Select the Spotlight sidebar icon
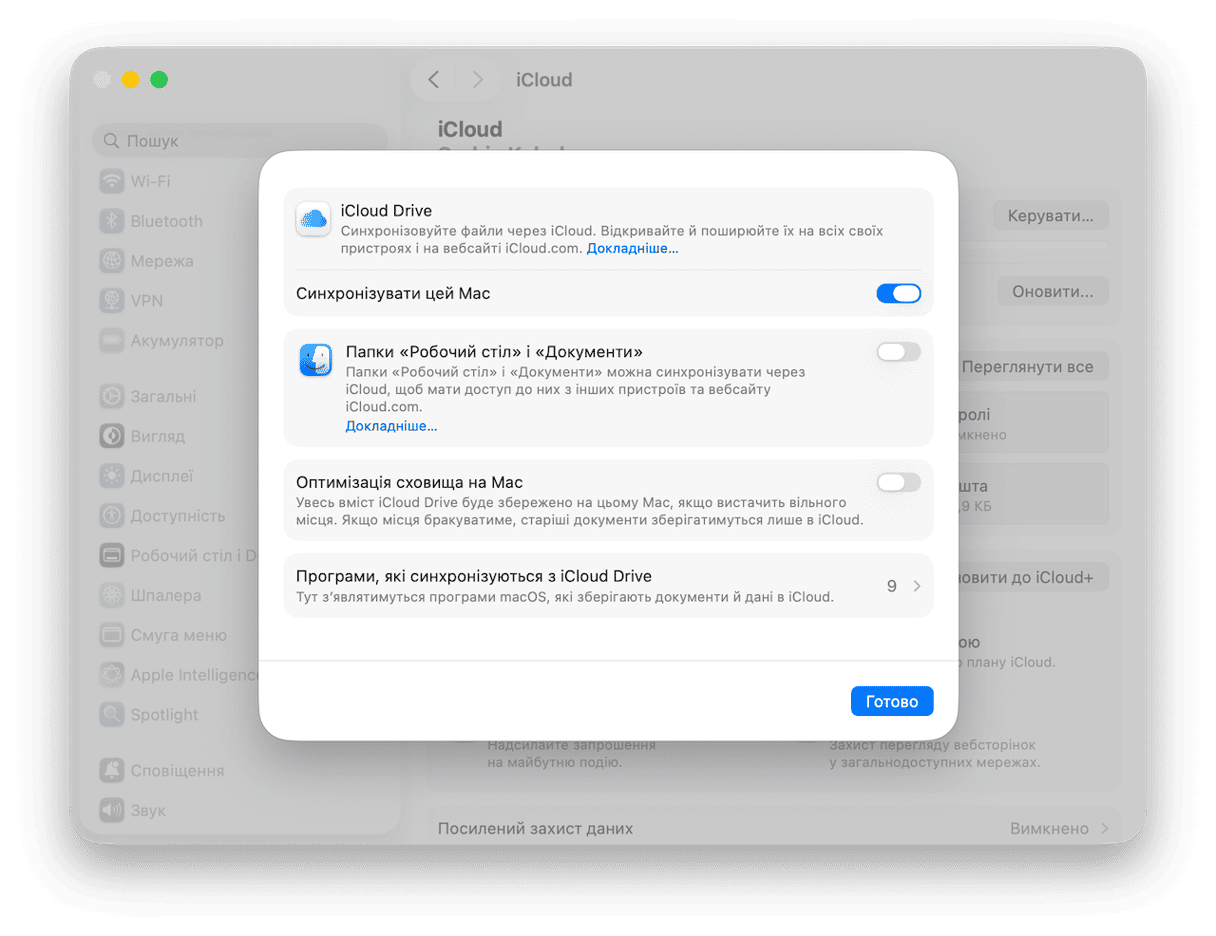This screenshot has height=936, width=1216. [113, 715]
